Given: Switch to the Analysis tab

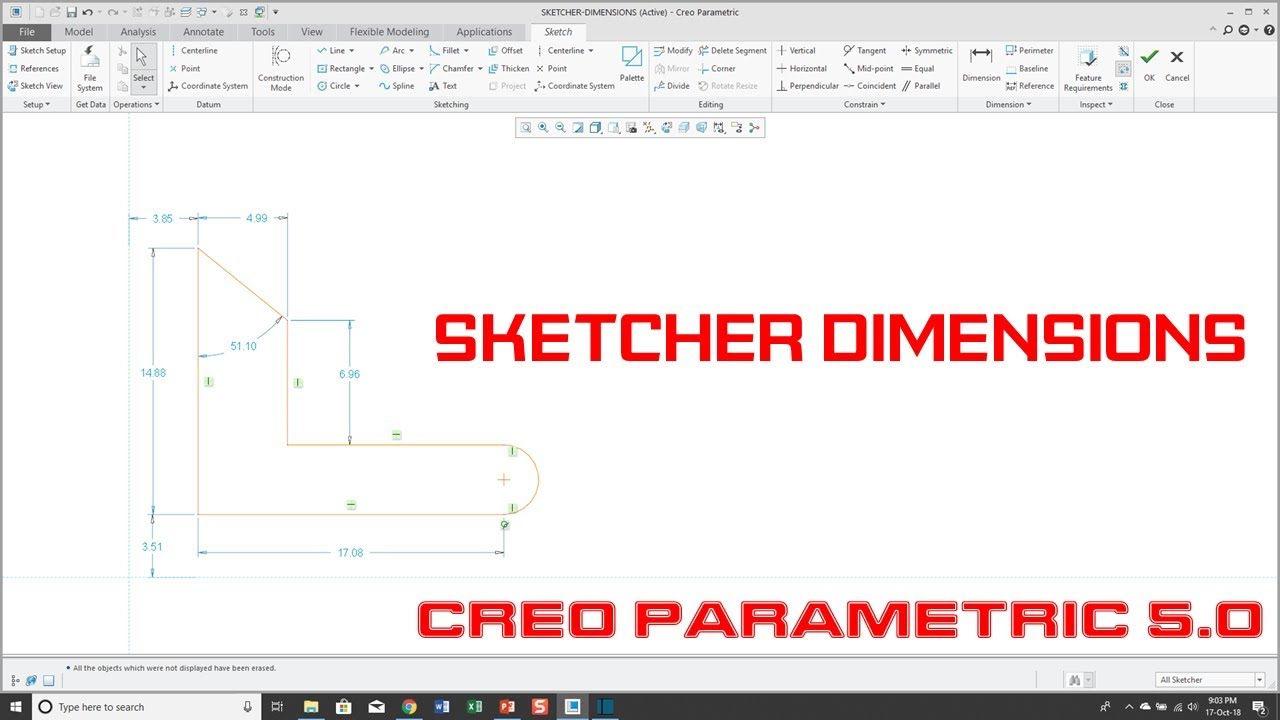Looking at the screenshot, I should (138, 32).
